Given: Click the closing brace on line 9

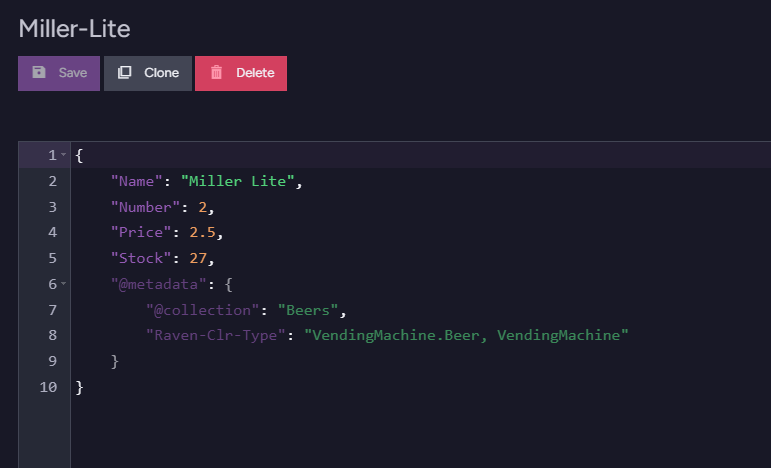Looking at the screenshot, I should (115, 361).
